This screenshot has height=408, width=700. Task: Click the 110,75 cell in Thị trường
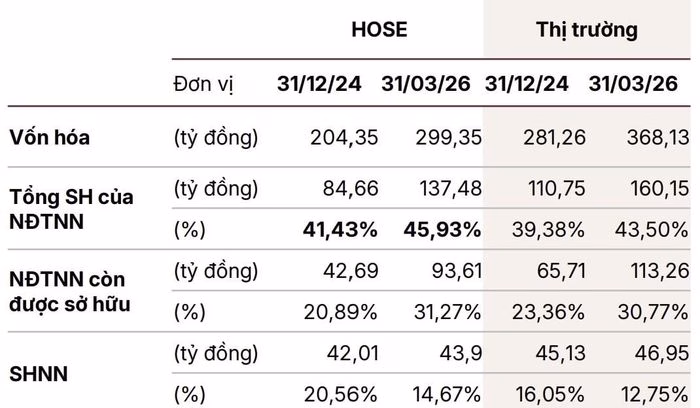[557, 188]
